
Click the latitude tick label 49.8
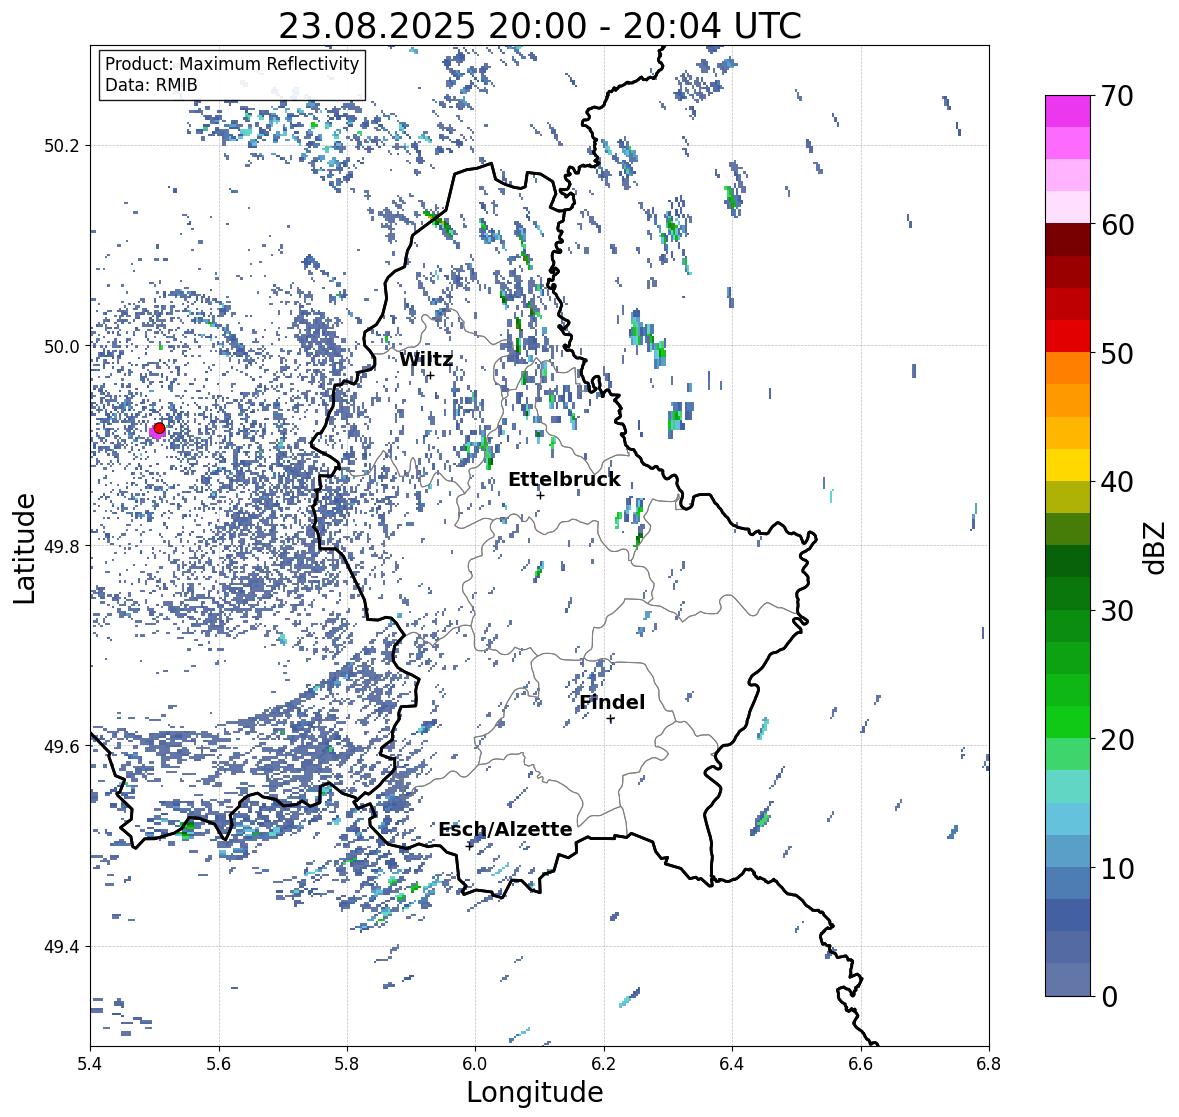[x=62, y=546]
